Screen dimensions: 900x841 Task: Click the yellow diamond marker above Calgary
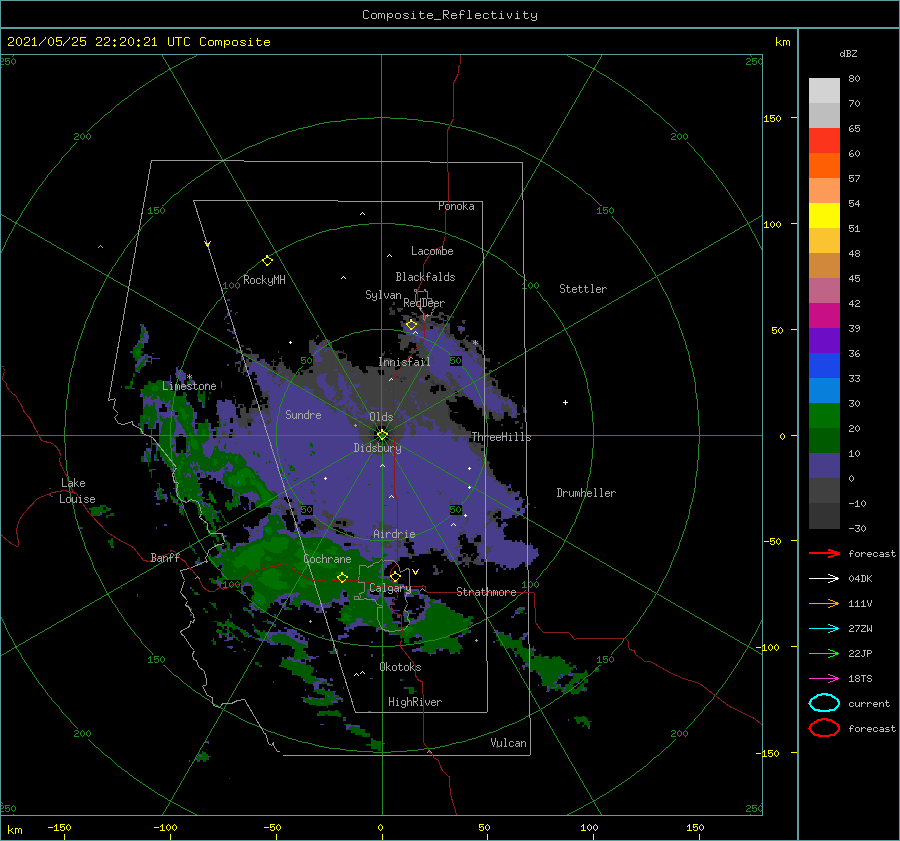point(395,576)
